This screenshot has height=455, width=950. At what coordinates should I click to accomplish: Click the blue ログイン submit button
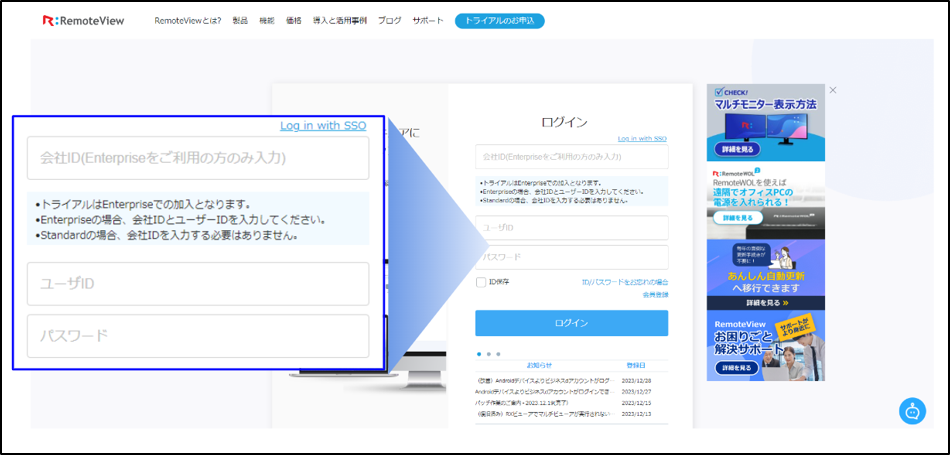tap(571, 323)
